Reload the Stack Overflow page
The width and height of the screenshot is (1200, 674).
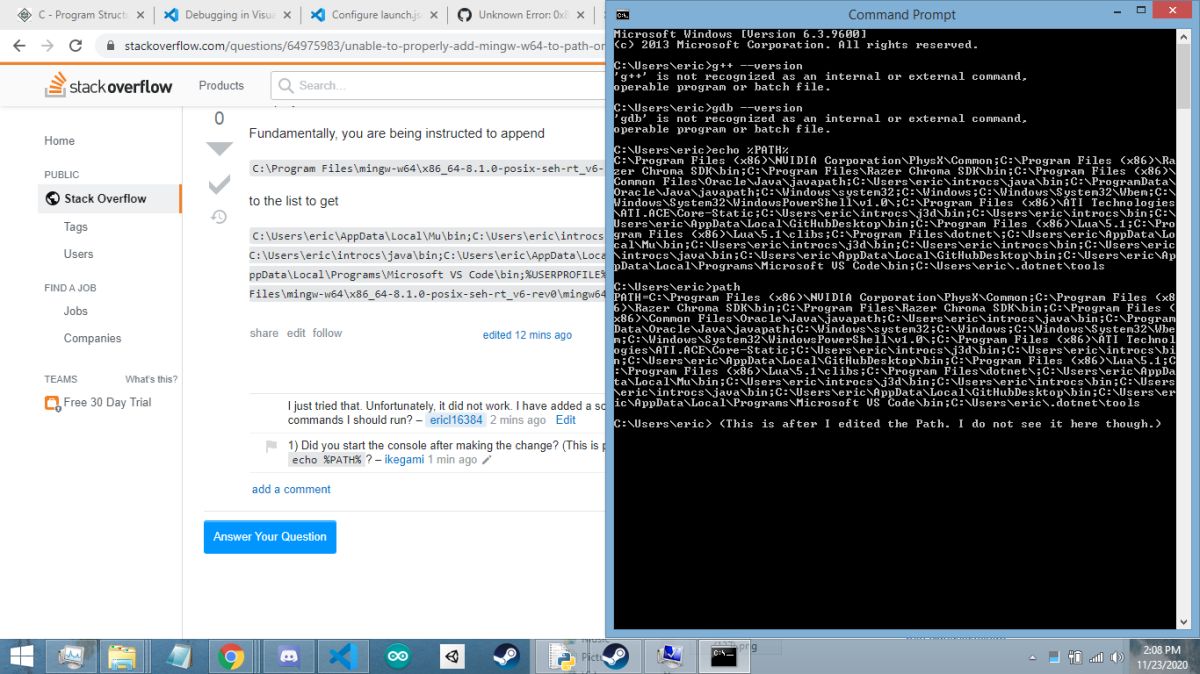pyautogui.click(x=75, y=46)
